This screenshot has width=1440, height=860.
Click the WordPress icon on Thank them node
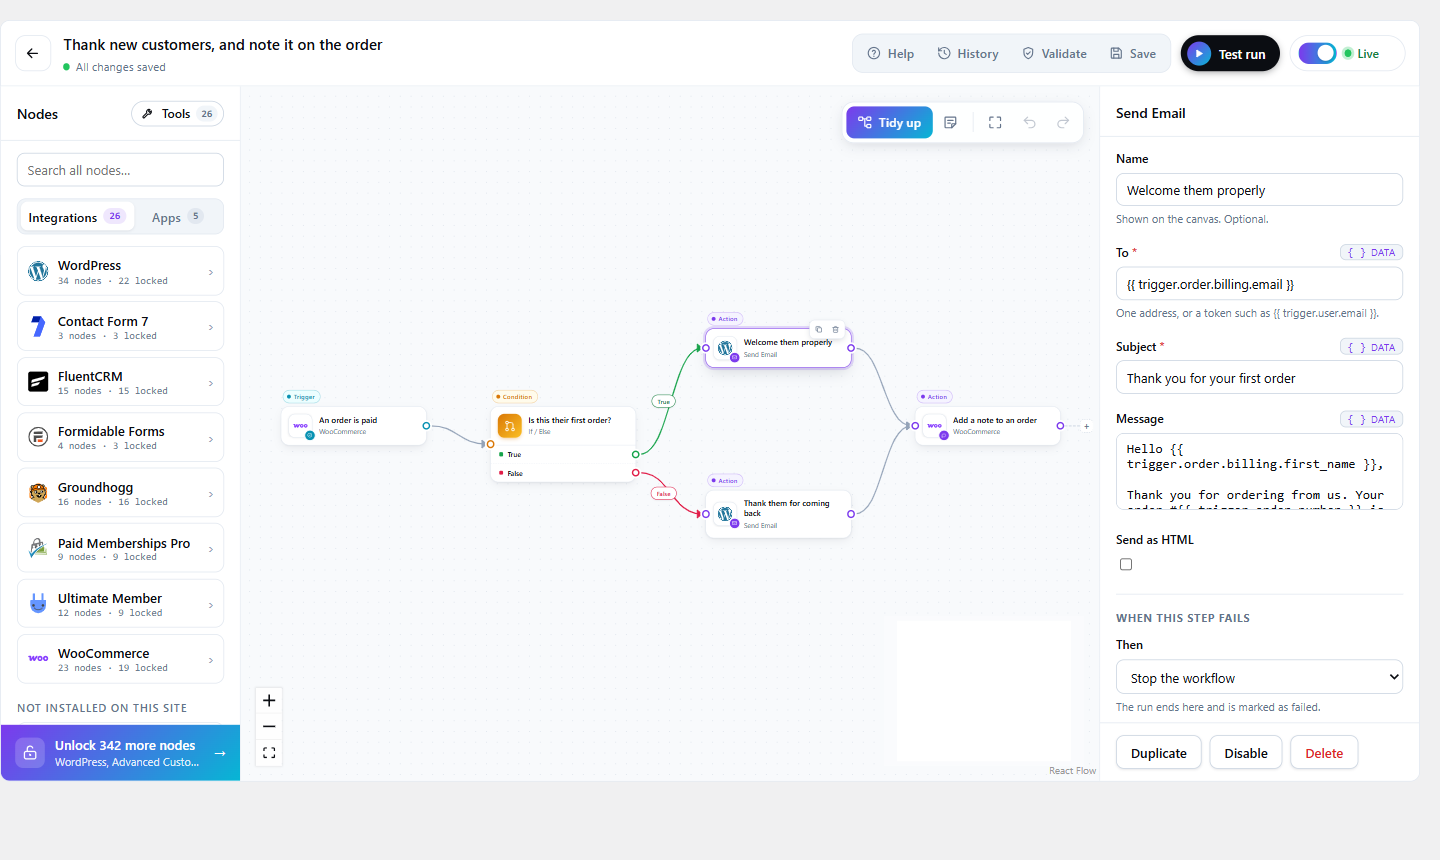pos(725,513)
